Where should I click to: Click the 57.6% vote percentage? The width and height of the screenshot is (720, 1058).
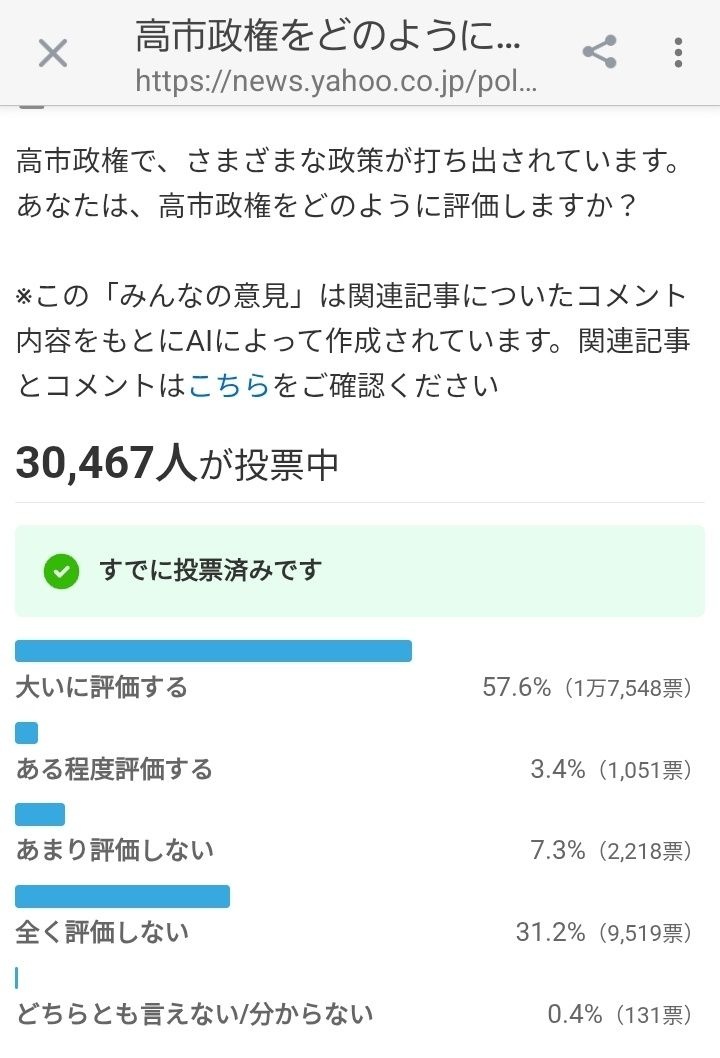pos(516,688)
